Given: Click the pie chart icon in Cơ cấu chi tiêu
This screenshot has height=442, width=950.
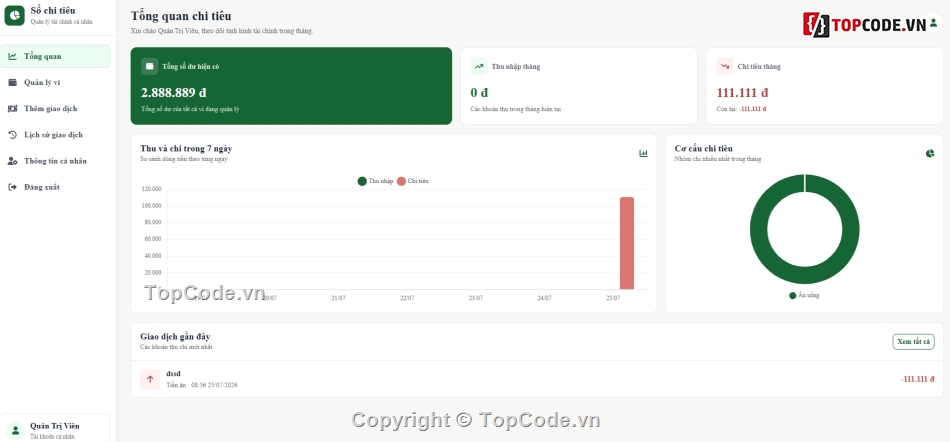Looking at the screenshot, I should point(930,153).
